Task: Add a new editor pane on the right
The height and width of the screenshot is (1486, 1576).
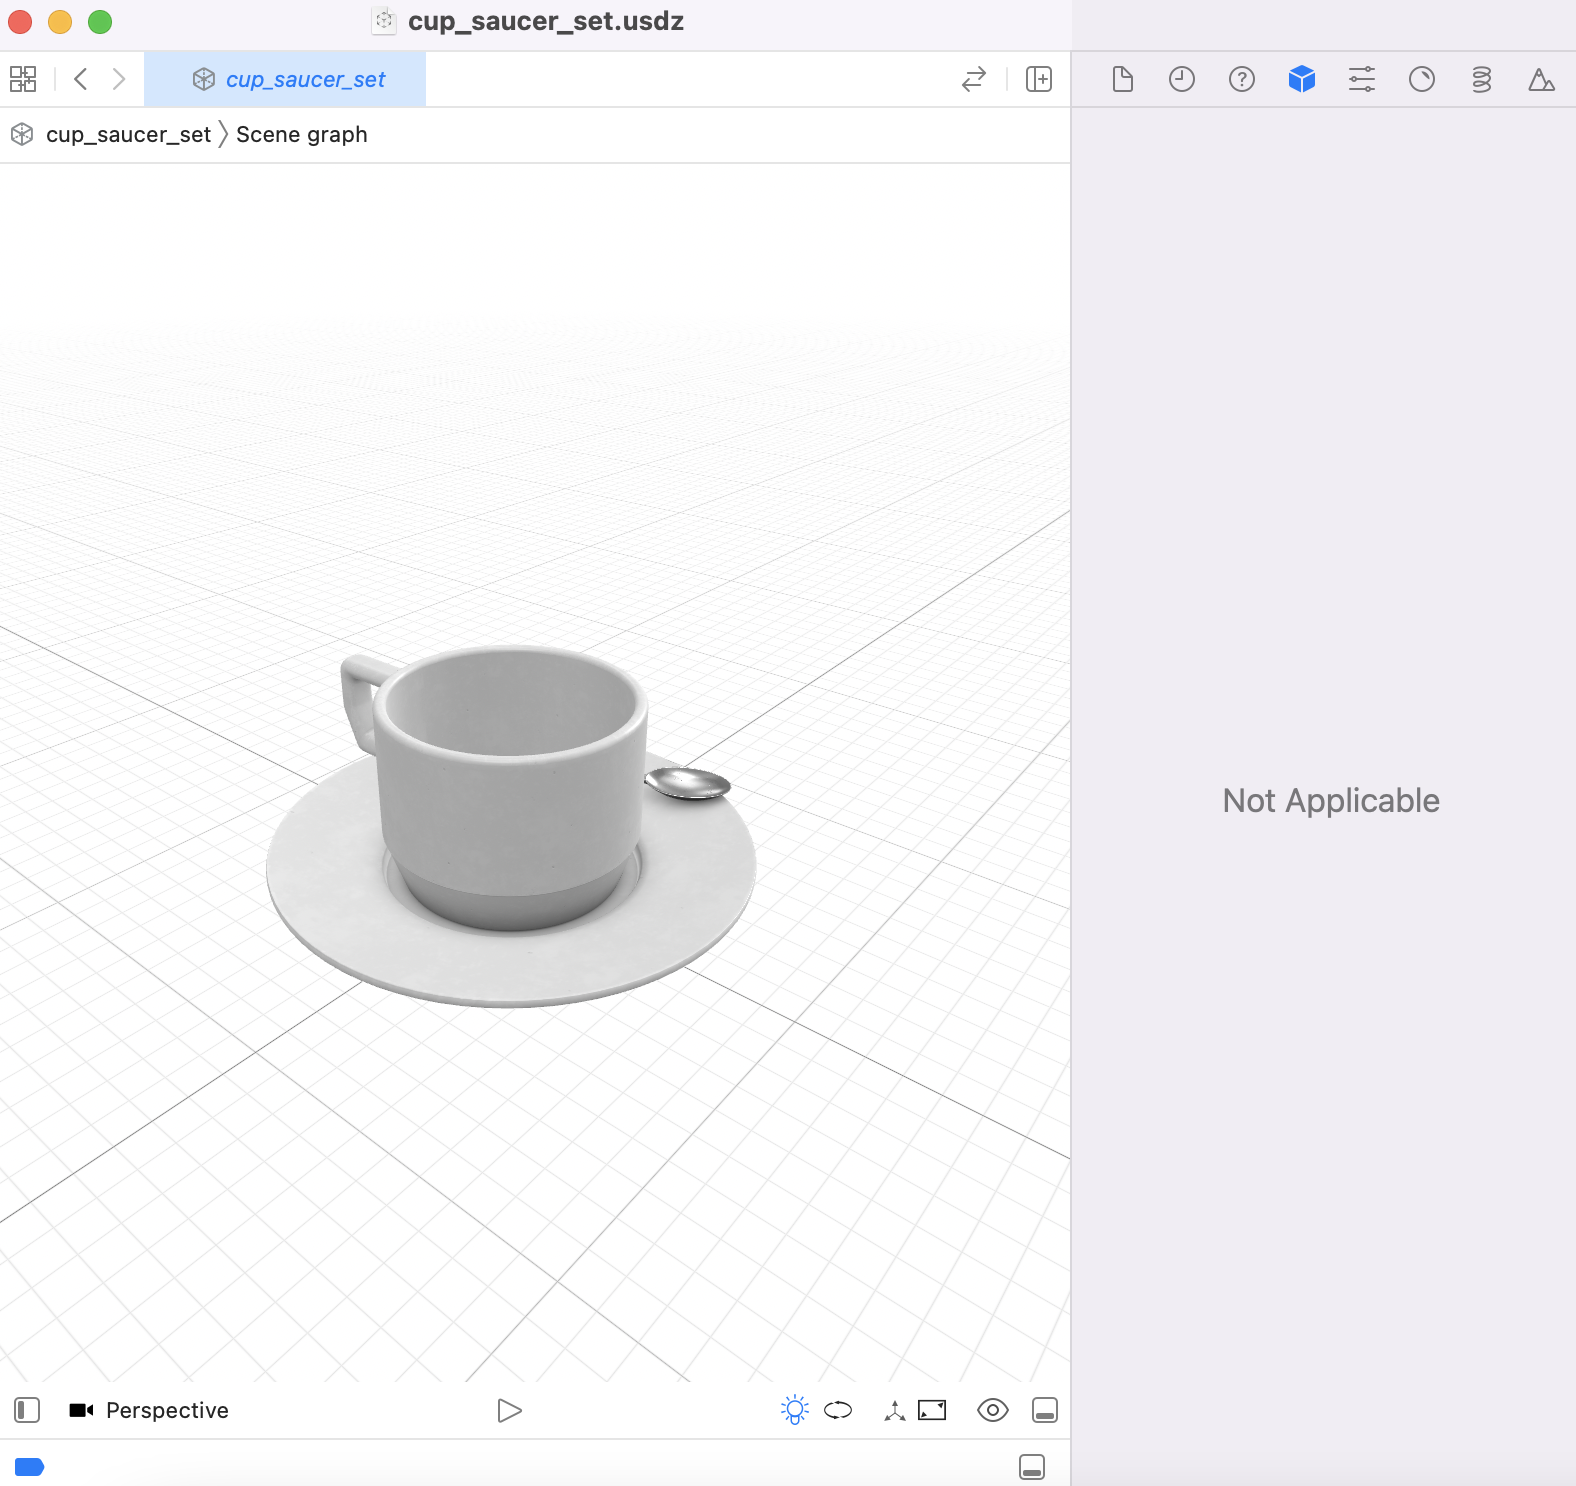Action: [1039, 79]
